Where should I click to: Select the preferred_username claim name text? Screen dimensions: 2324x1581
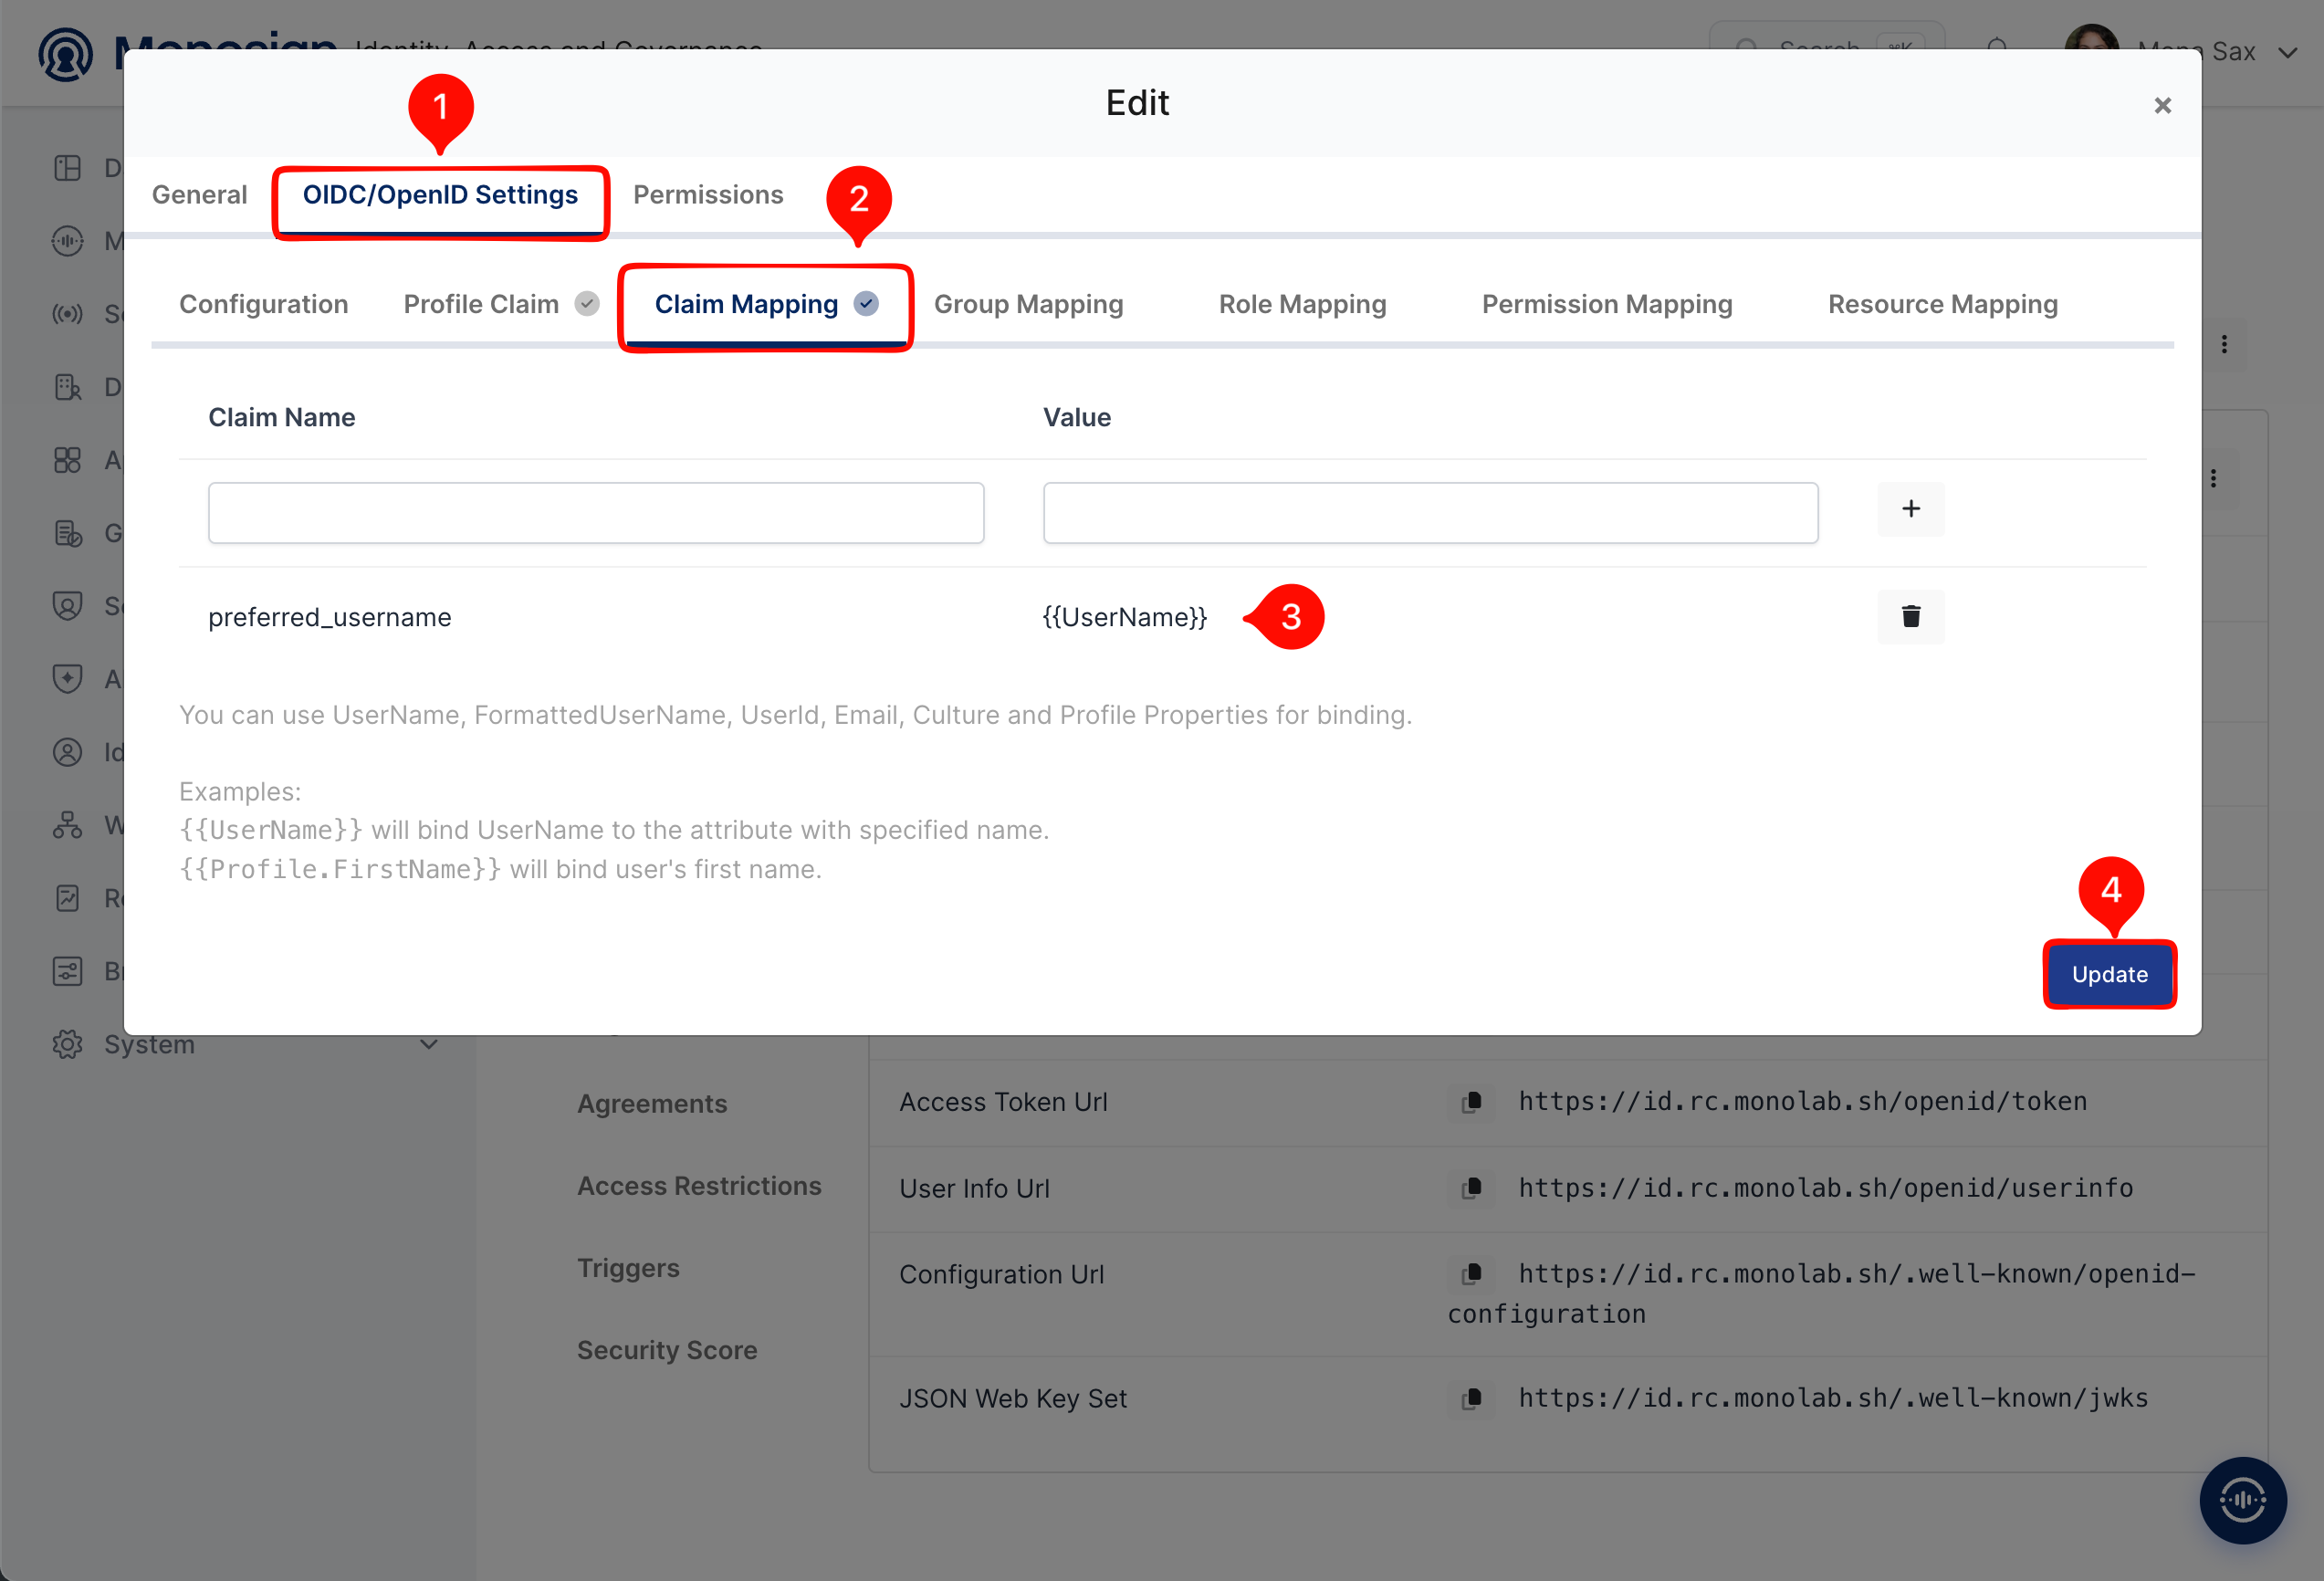pos(330,617)
